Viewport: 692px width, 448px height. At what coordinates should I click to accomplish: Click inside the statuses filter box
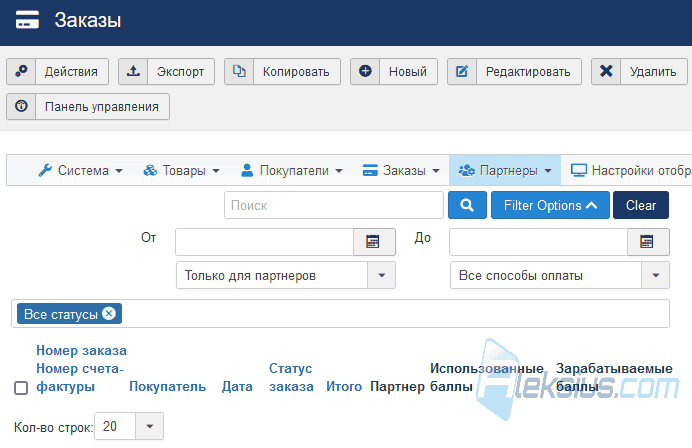click(x=340, y=313)
